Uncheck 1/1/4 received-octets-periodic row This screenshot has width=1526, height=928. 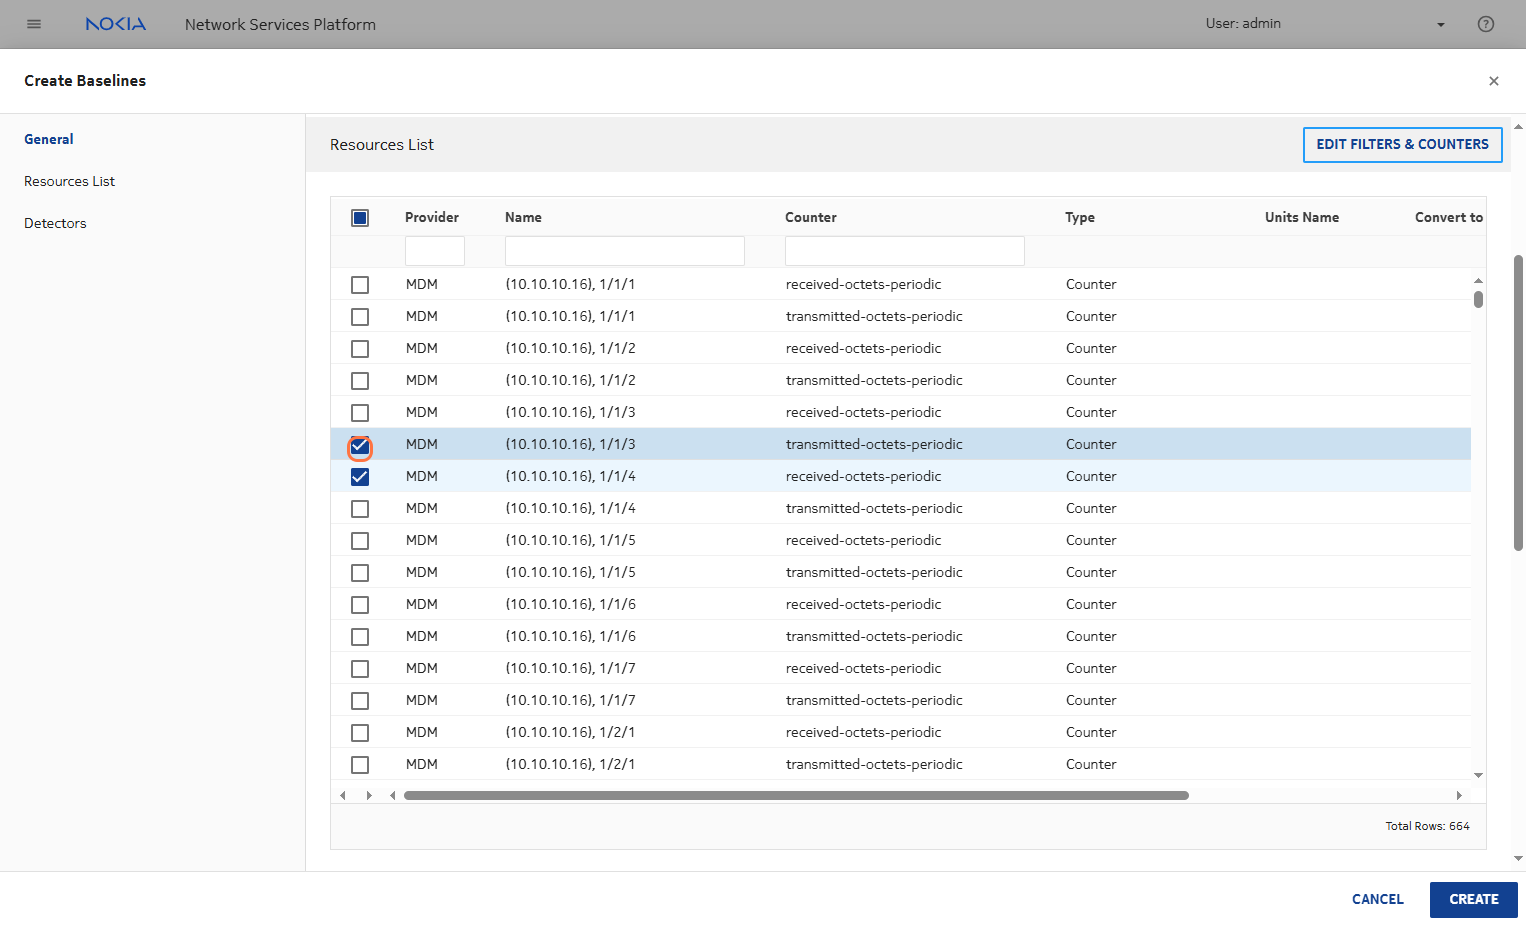click(x=360, y=477)
